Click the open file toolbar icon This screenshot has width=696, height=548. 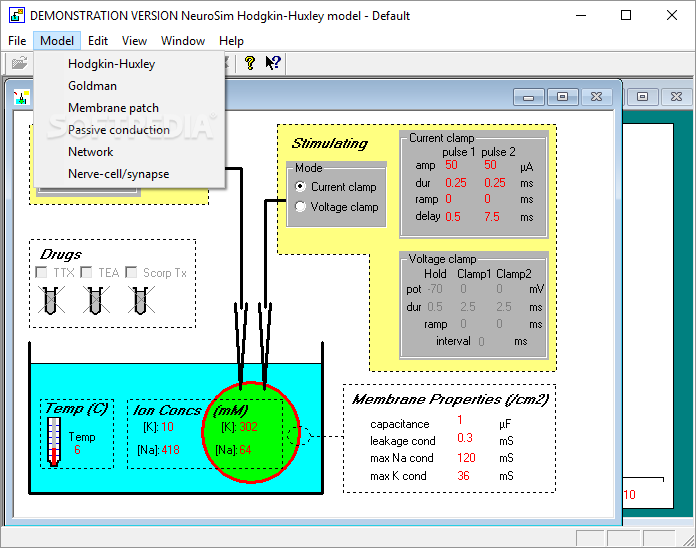(19, 63)
